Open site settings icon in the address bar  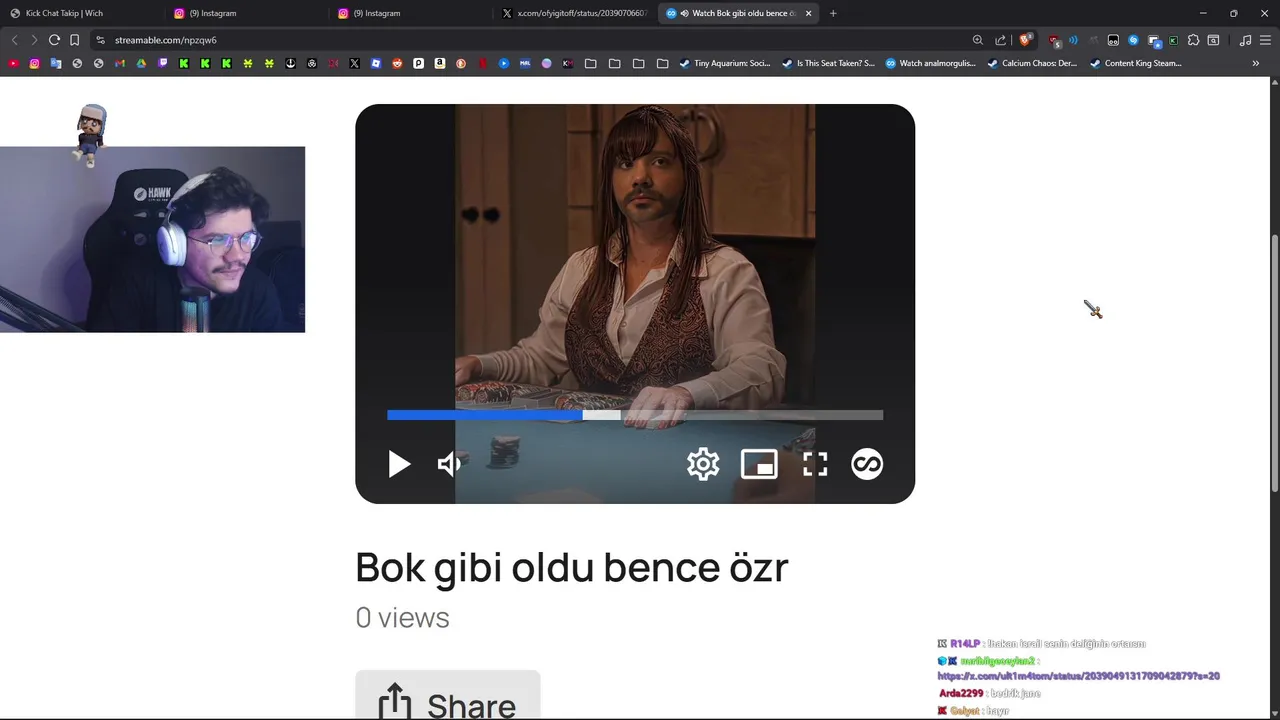(100, 40)
